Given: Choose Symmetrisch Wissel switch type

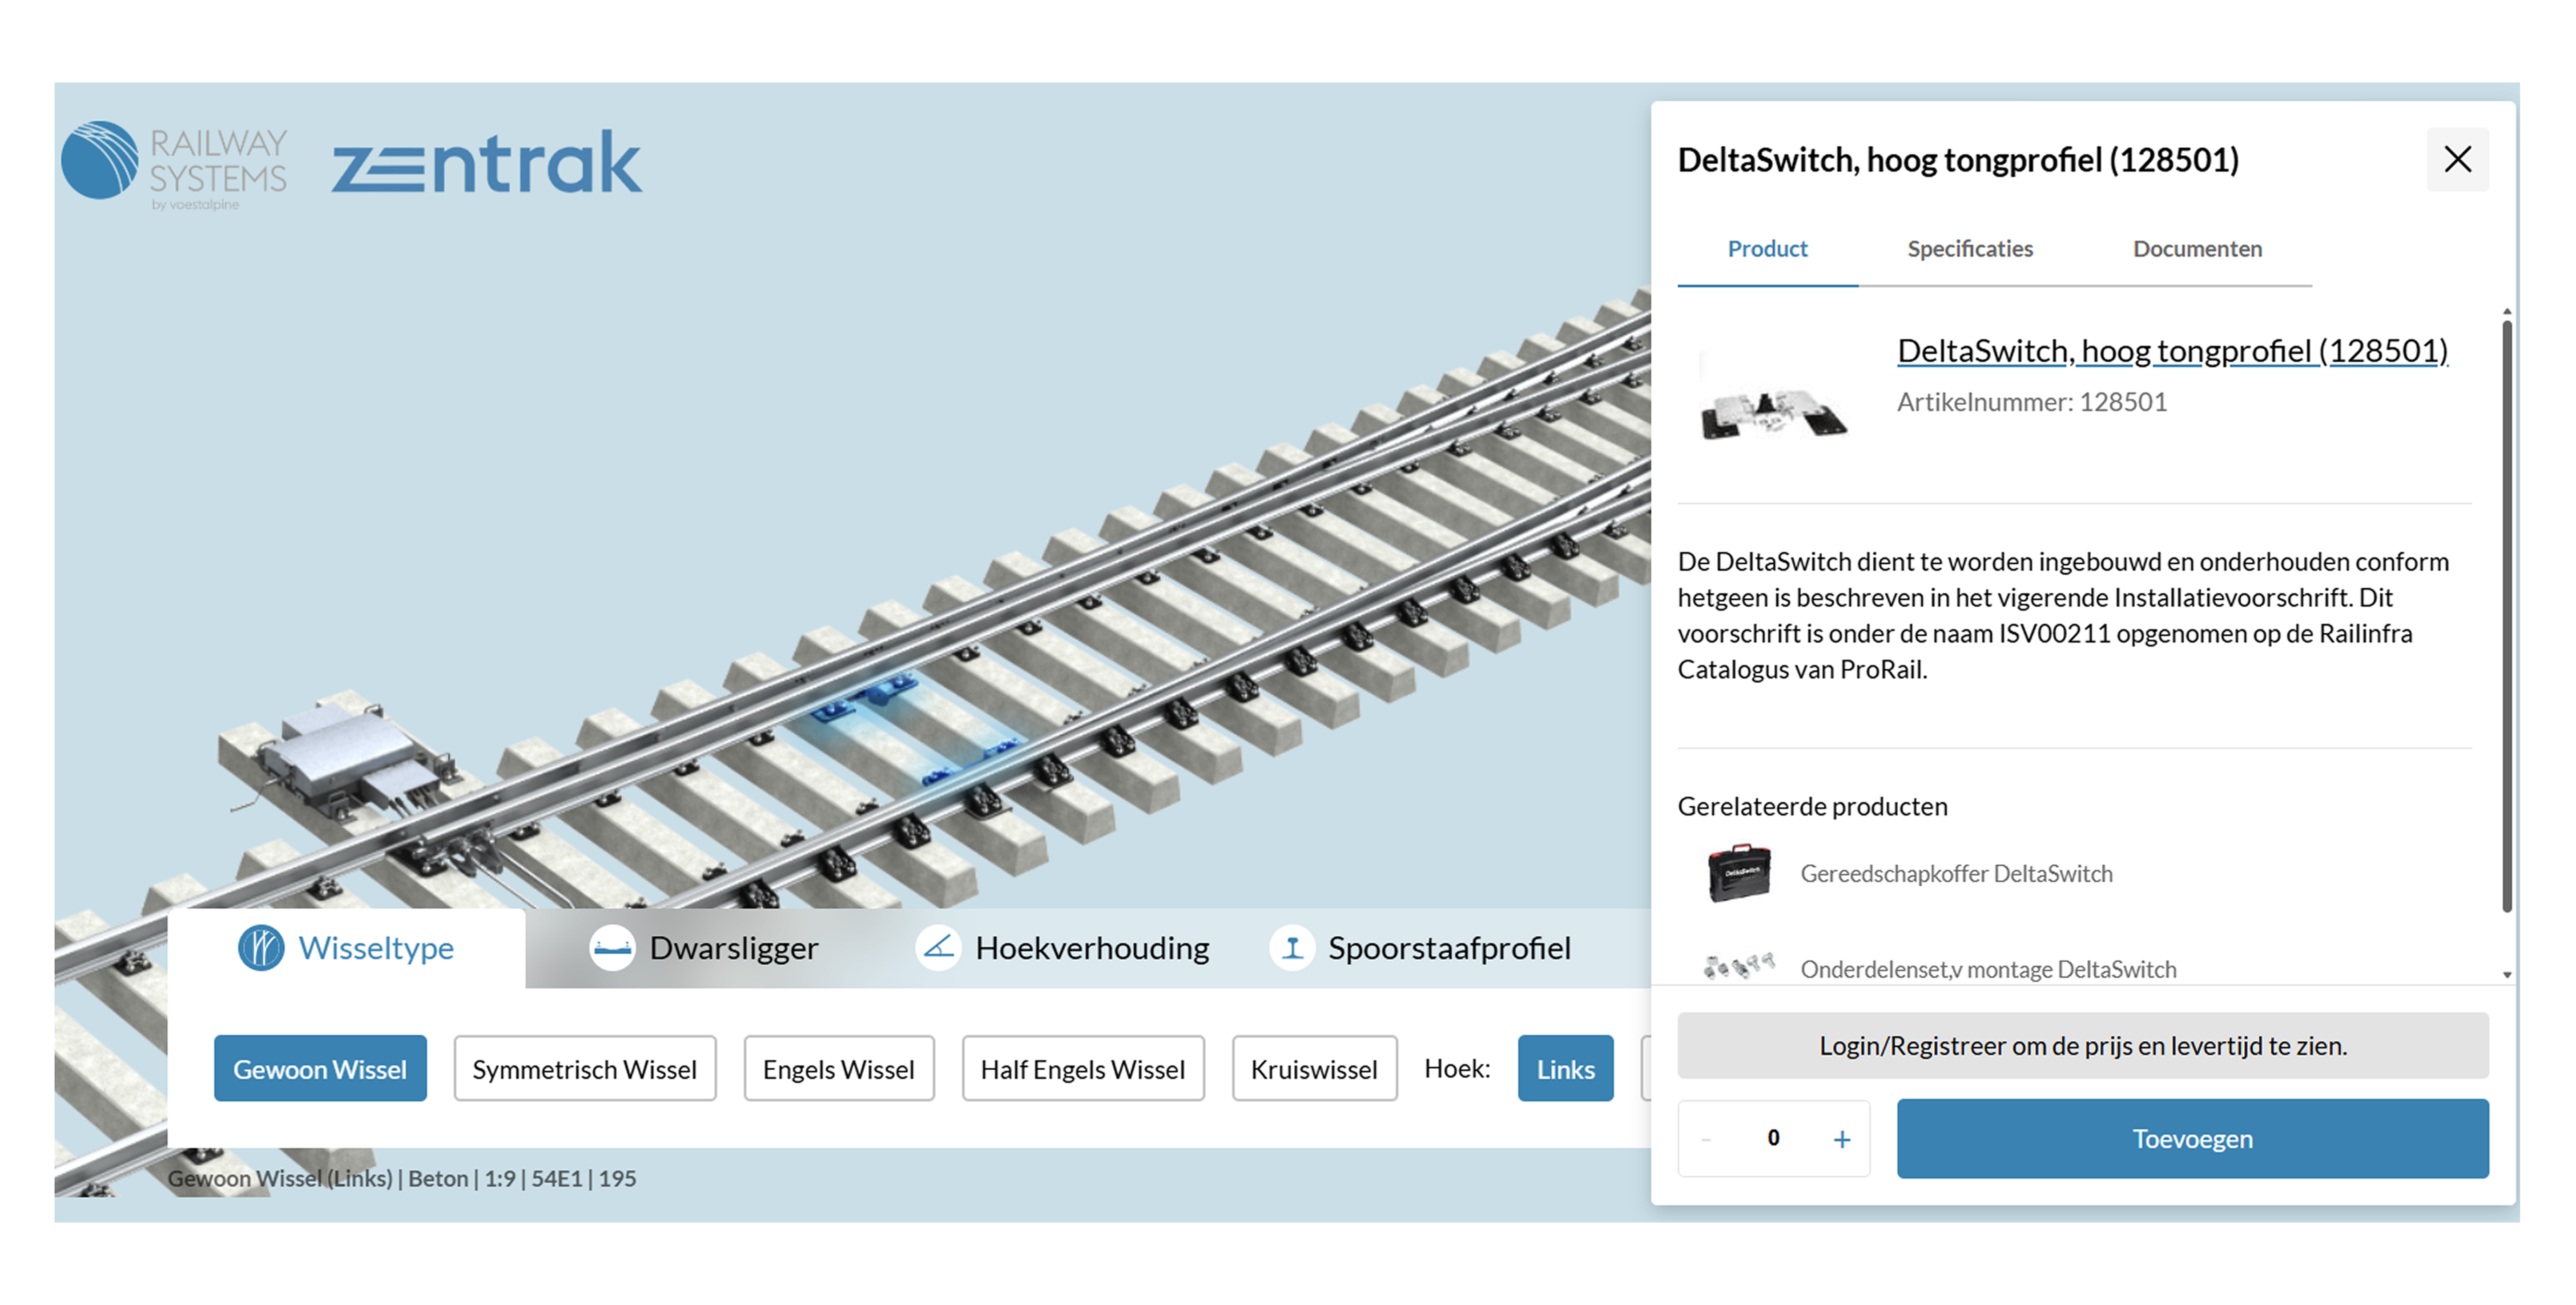Looking at the screenshot, I should coord(585,1068).
